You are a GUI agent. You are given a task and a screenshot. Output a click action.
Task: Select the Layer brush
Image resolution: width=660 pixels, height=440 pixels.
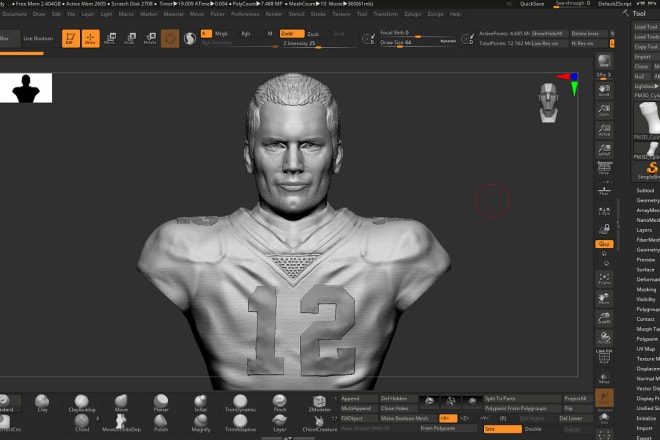tap(279, 423)
